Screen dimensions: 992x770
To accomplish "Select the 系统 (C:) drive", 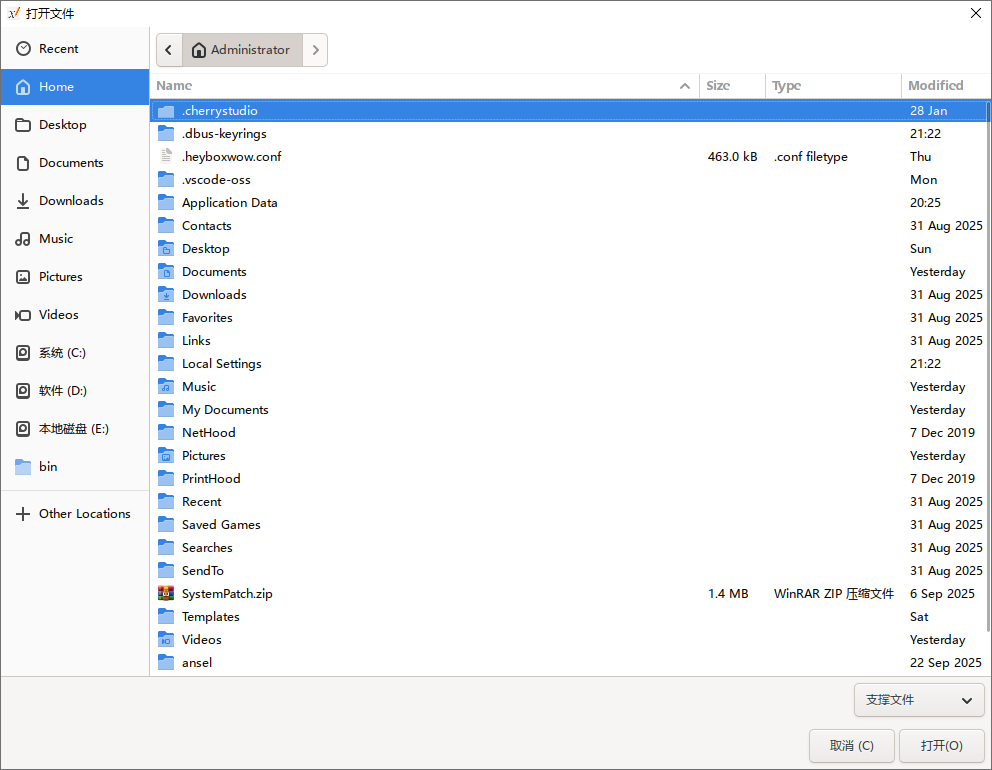I will (x=62, y=353).
